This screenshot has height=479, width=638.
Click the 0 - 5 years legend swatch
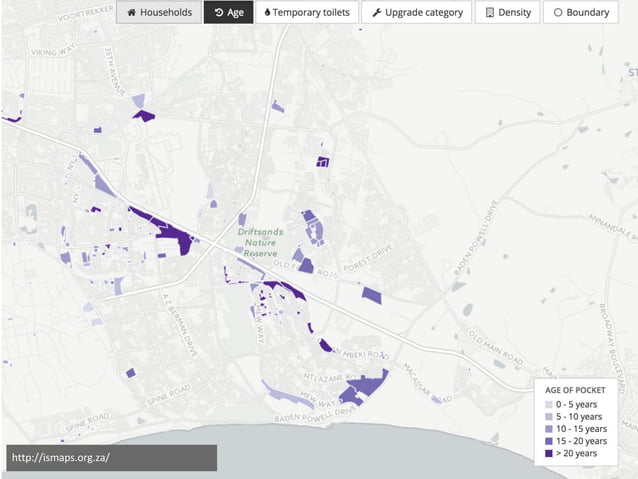tap(547, 405)
